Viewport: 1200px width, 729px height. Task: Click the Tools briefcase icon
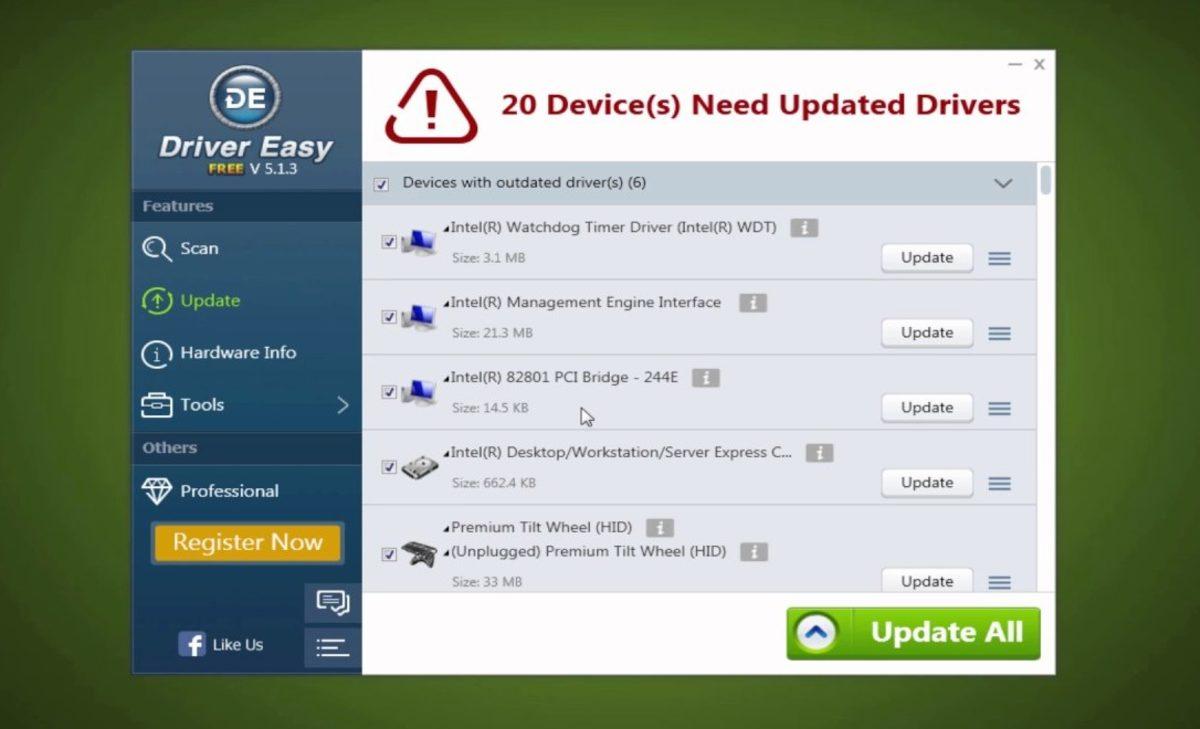click(157, 405)
